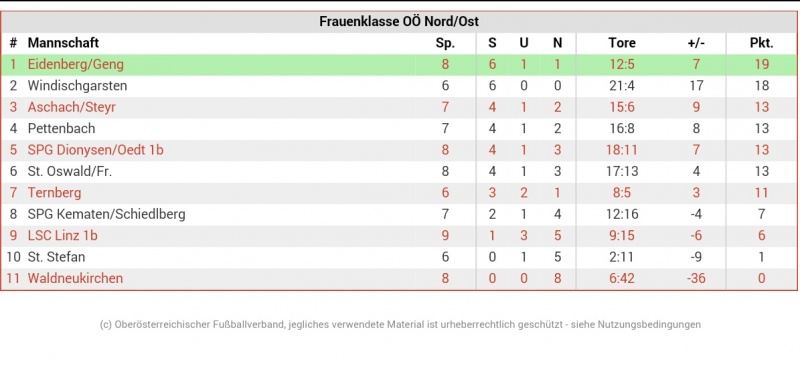Open the Ternberg team entry
Viewport: 800px width, 370px height.
55,193
